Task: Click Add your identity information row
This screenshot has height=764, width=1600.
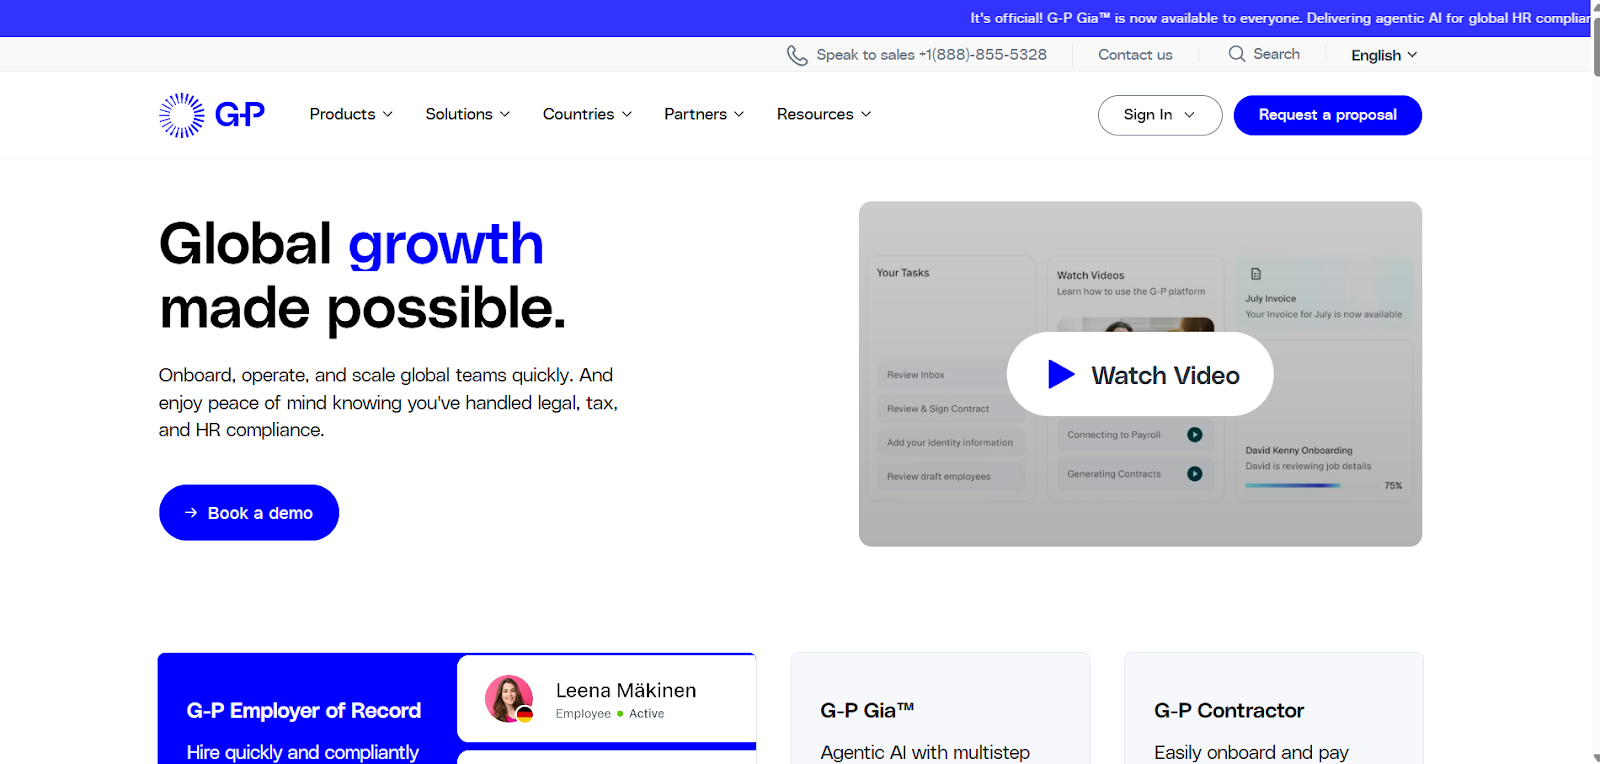Action: (x=951, y=443)
